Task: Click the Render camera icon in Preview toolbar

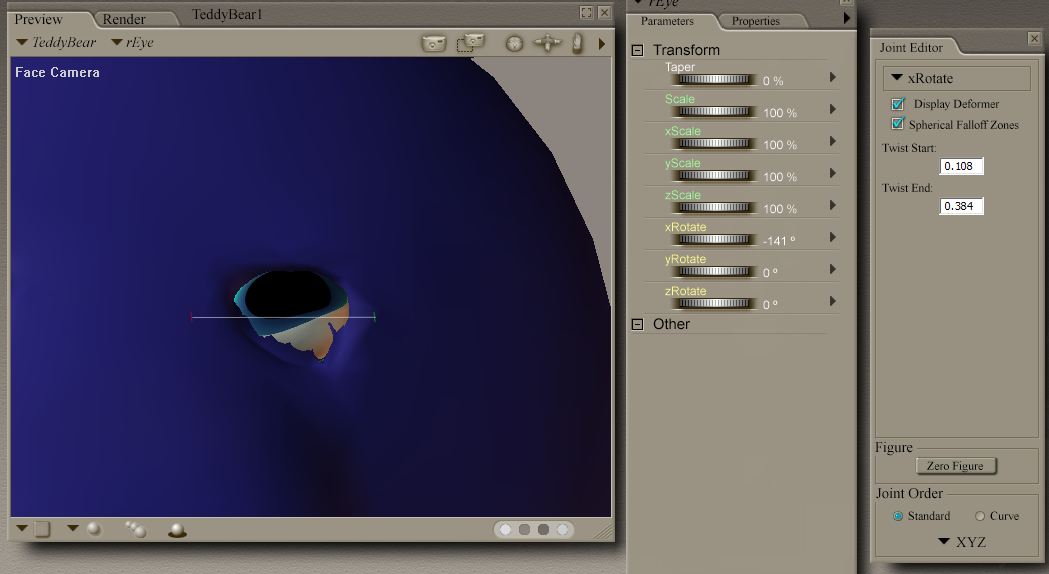Action: click(433, 43)
